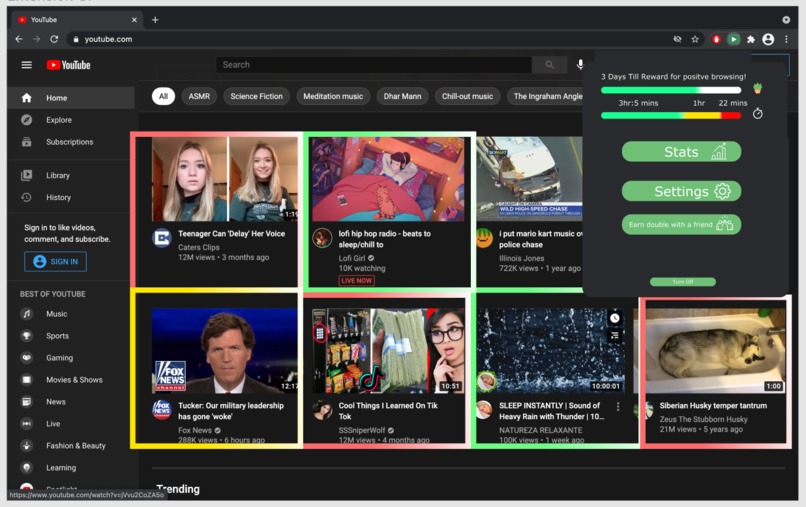Open Chrome three-dot menu
The width and height of the screenshot is (806, 507).
pyautogui.click(x=786, y=39)
